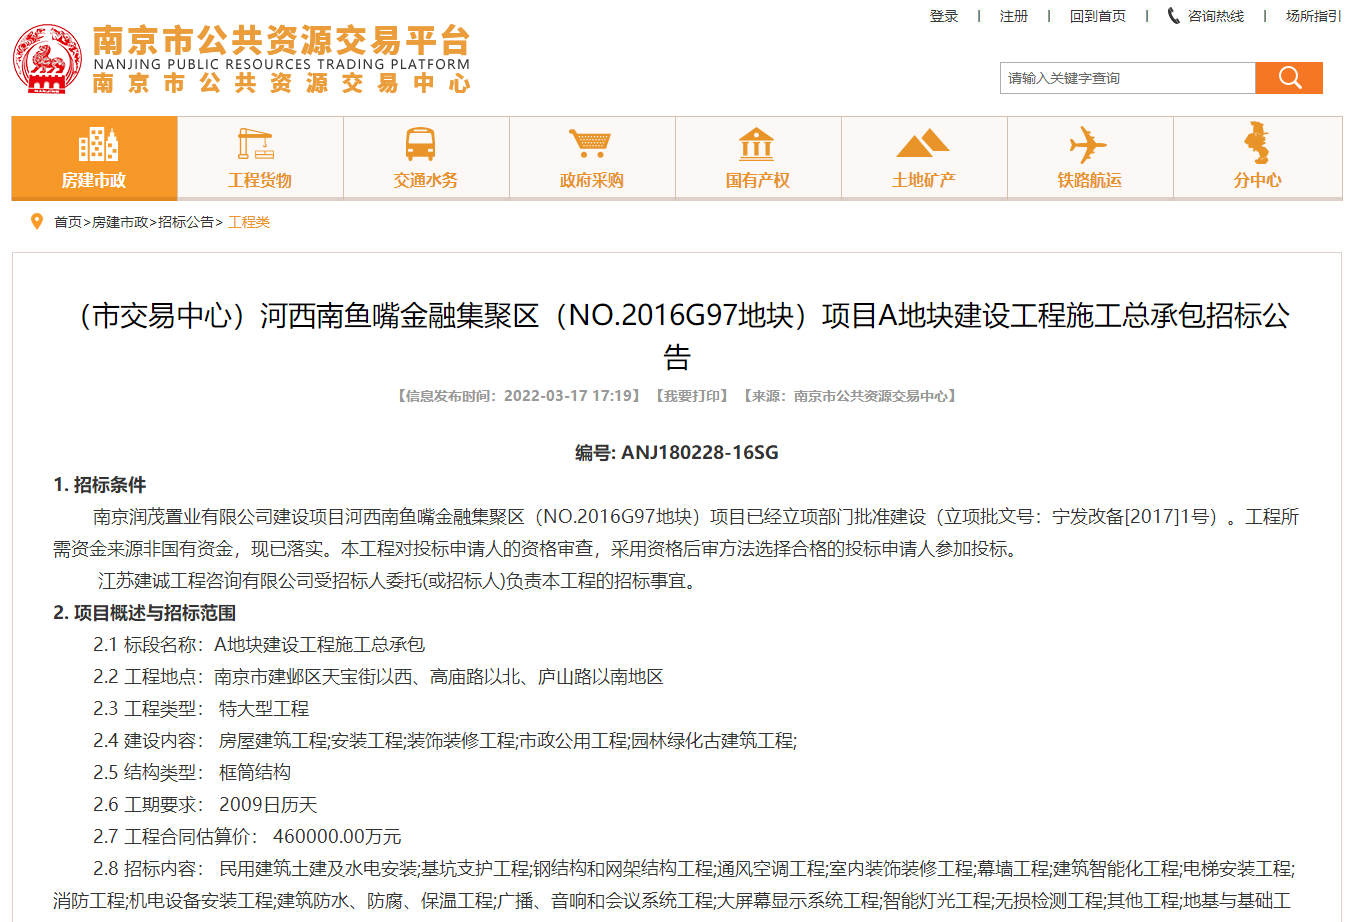Select the 工程类 breadcrumb item
The image size is (1358, 922).
pos(249,222)
